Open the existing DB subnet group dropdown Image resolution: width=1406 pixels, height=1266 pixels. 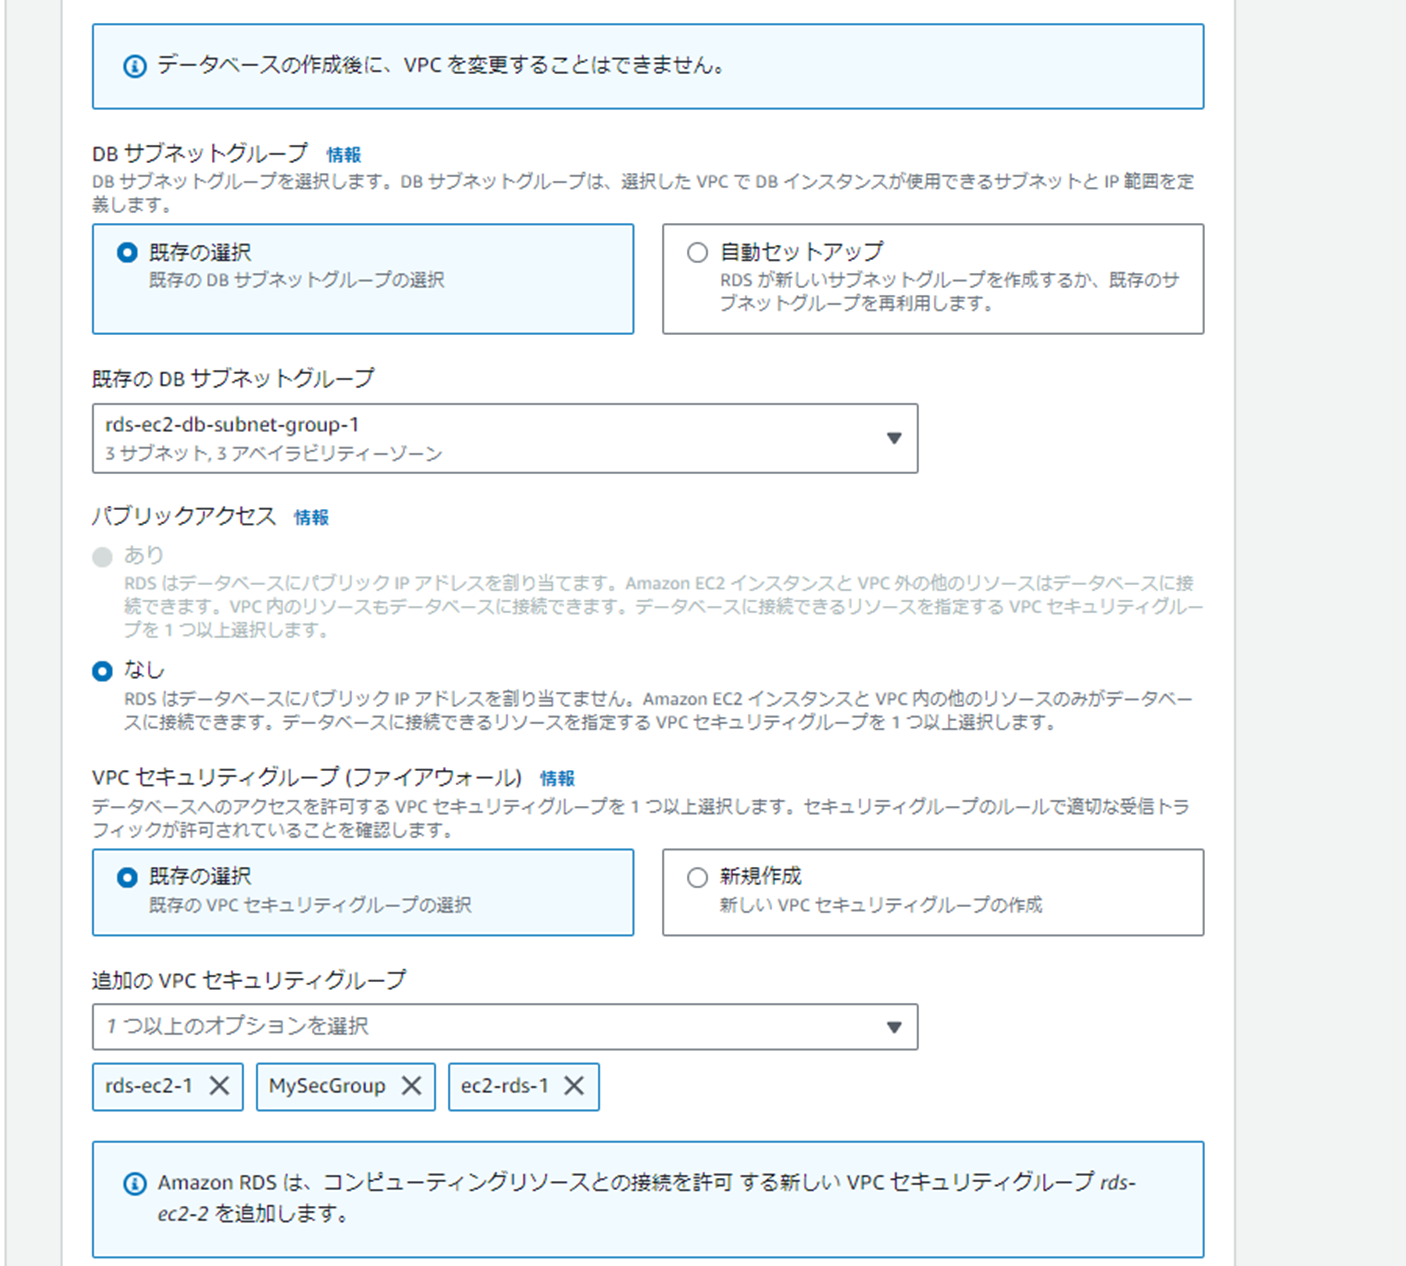[505, 438]
